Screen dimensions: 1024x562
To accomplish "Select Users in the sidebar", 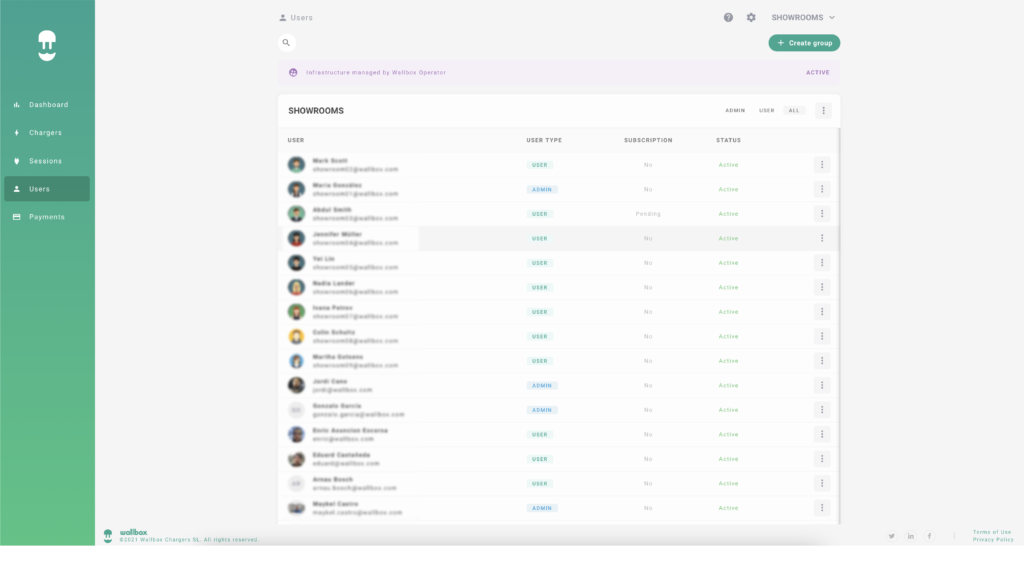I will (x=47, y=189).
